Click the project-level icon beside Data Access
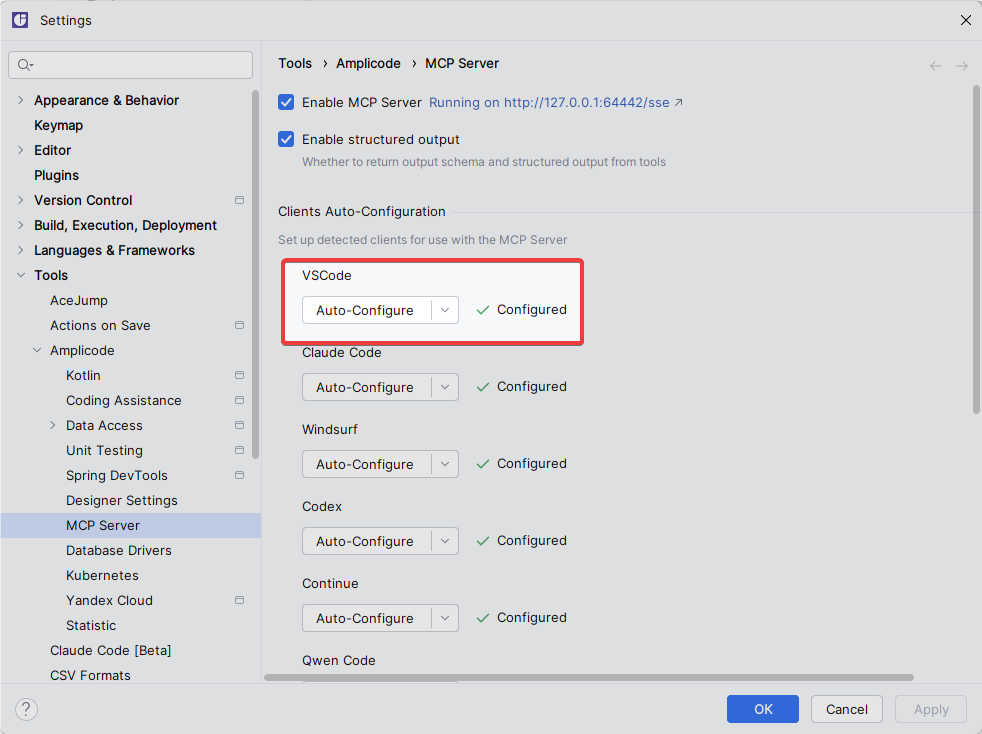The width and height of the screenshot is (982, 734). point(239,425)
